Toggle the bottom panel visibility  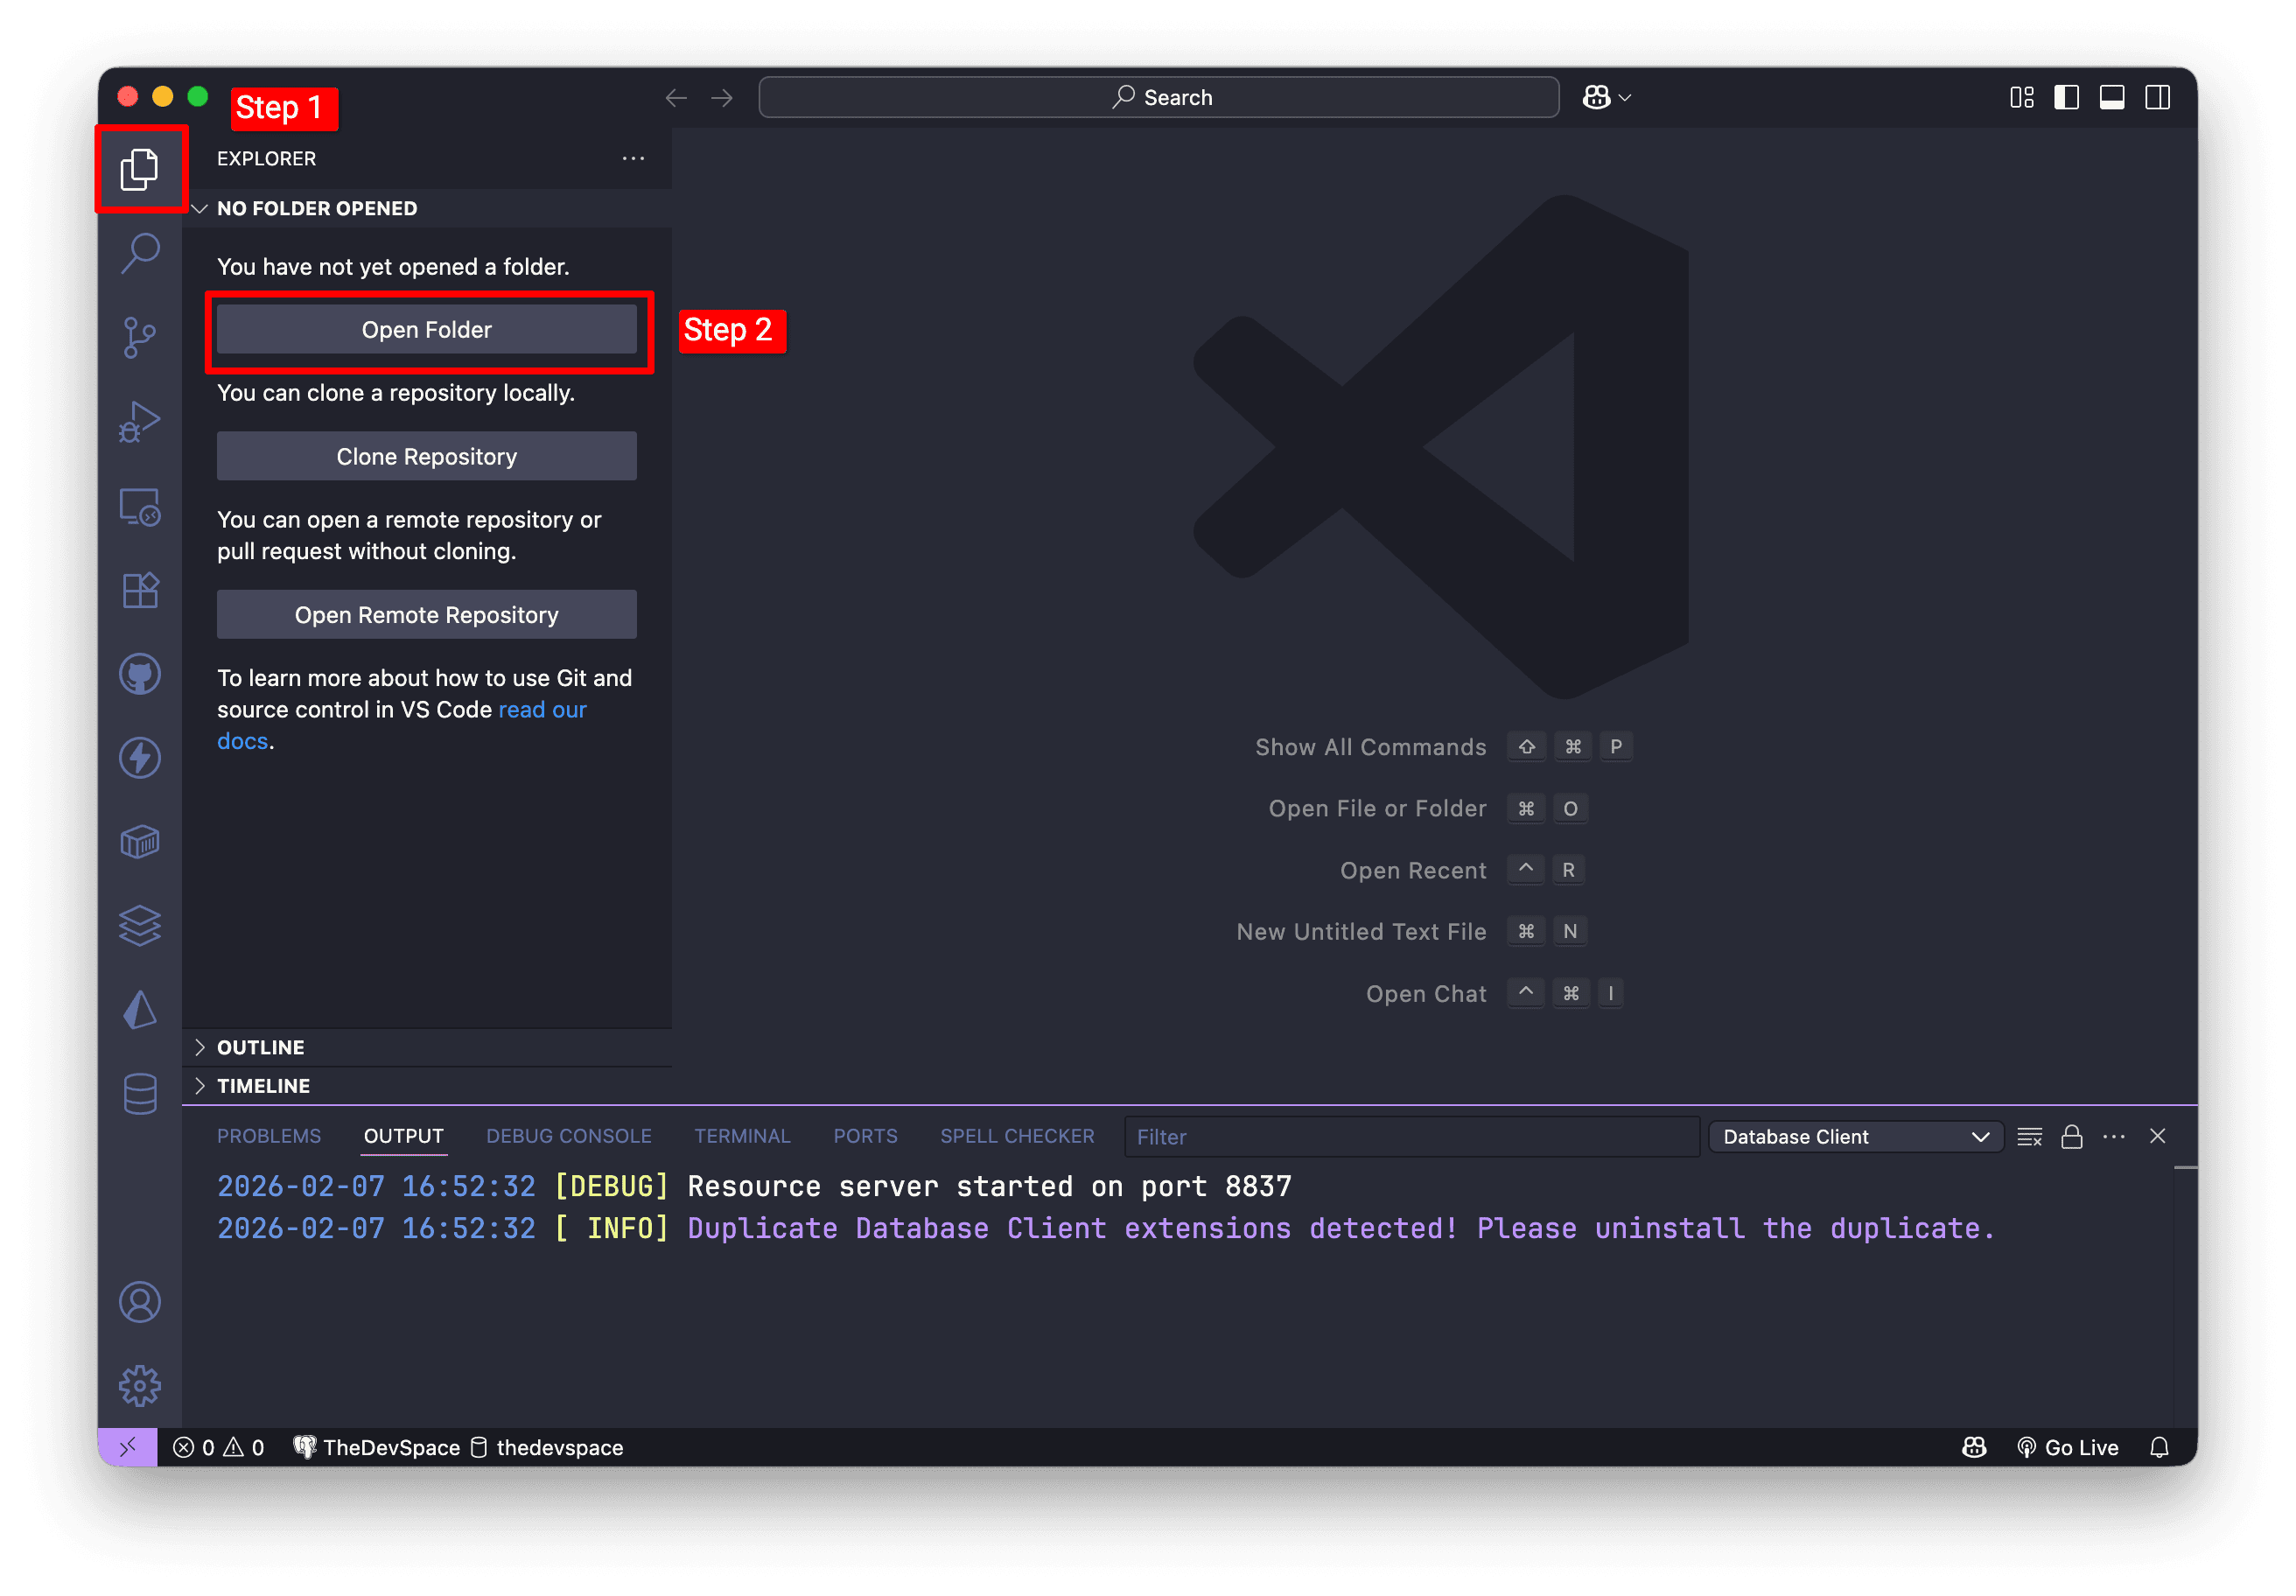pyautogui.click(x=2112, y=97)
